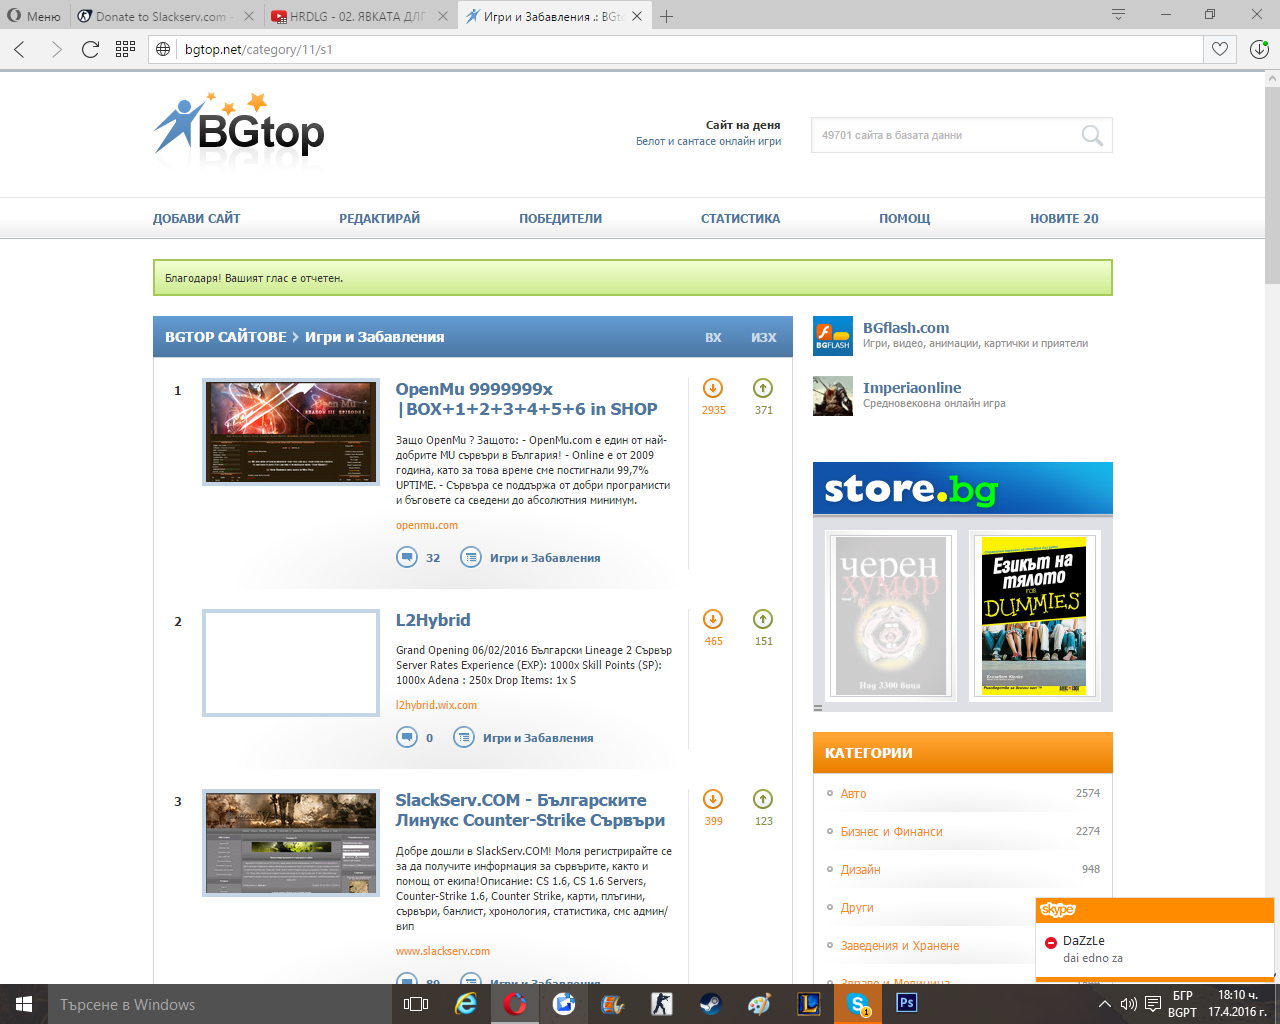Launch Steam from taskbar
1280x1024 pixels.
pyautogui.click(x=710, y=1004)
